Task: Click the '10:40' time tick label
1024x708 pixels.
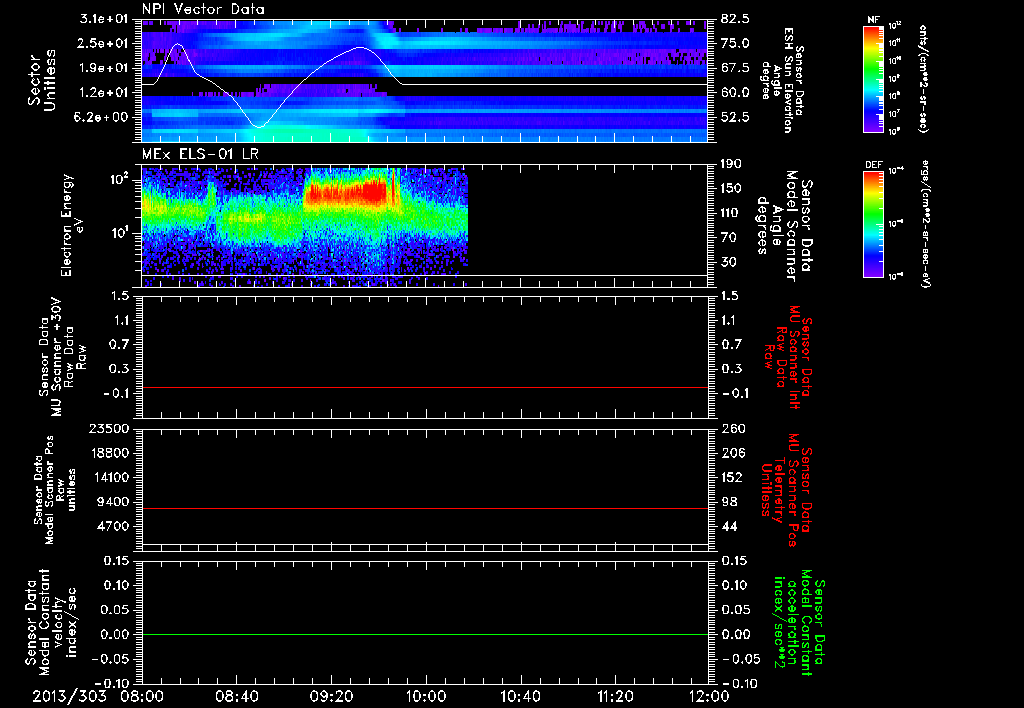Action: [520, 696]
